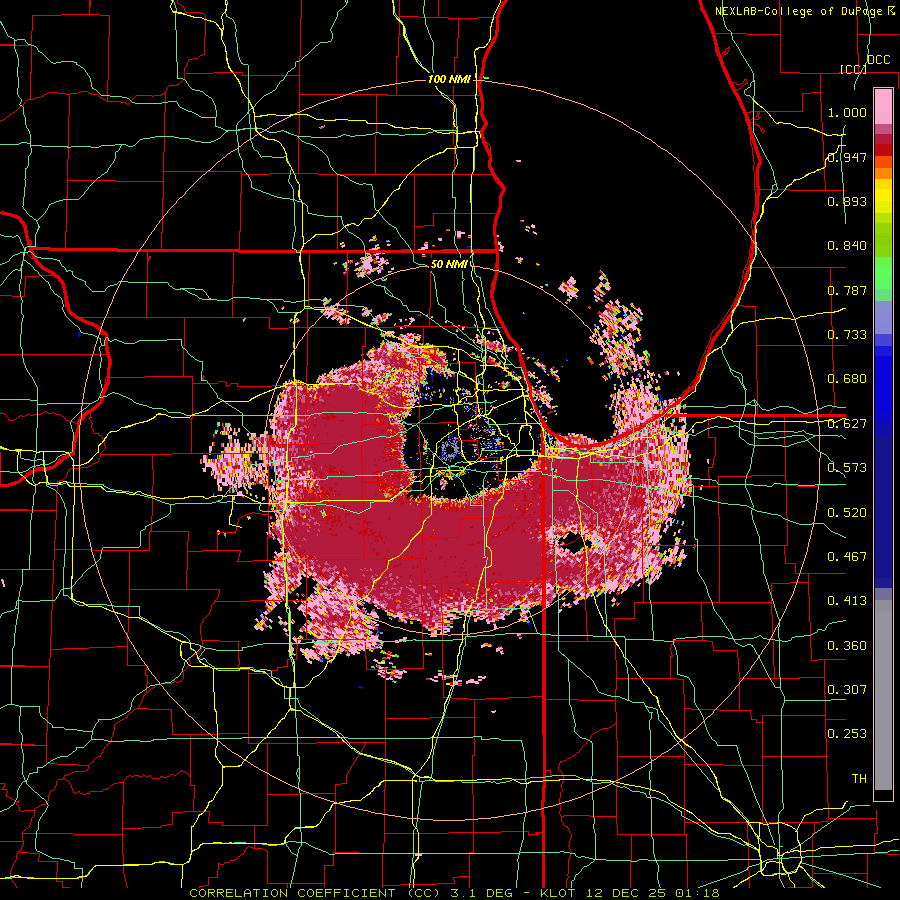Click the DCC label above the legend
This screenshot has height=900, width=900.
pos(878,60)
